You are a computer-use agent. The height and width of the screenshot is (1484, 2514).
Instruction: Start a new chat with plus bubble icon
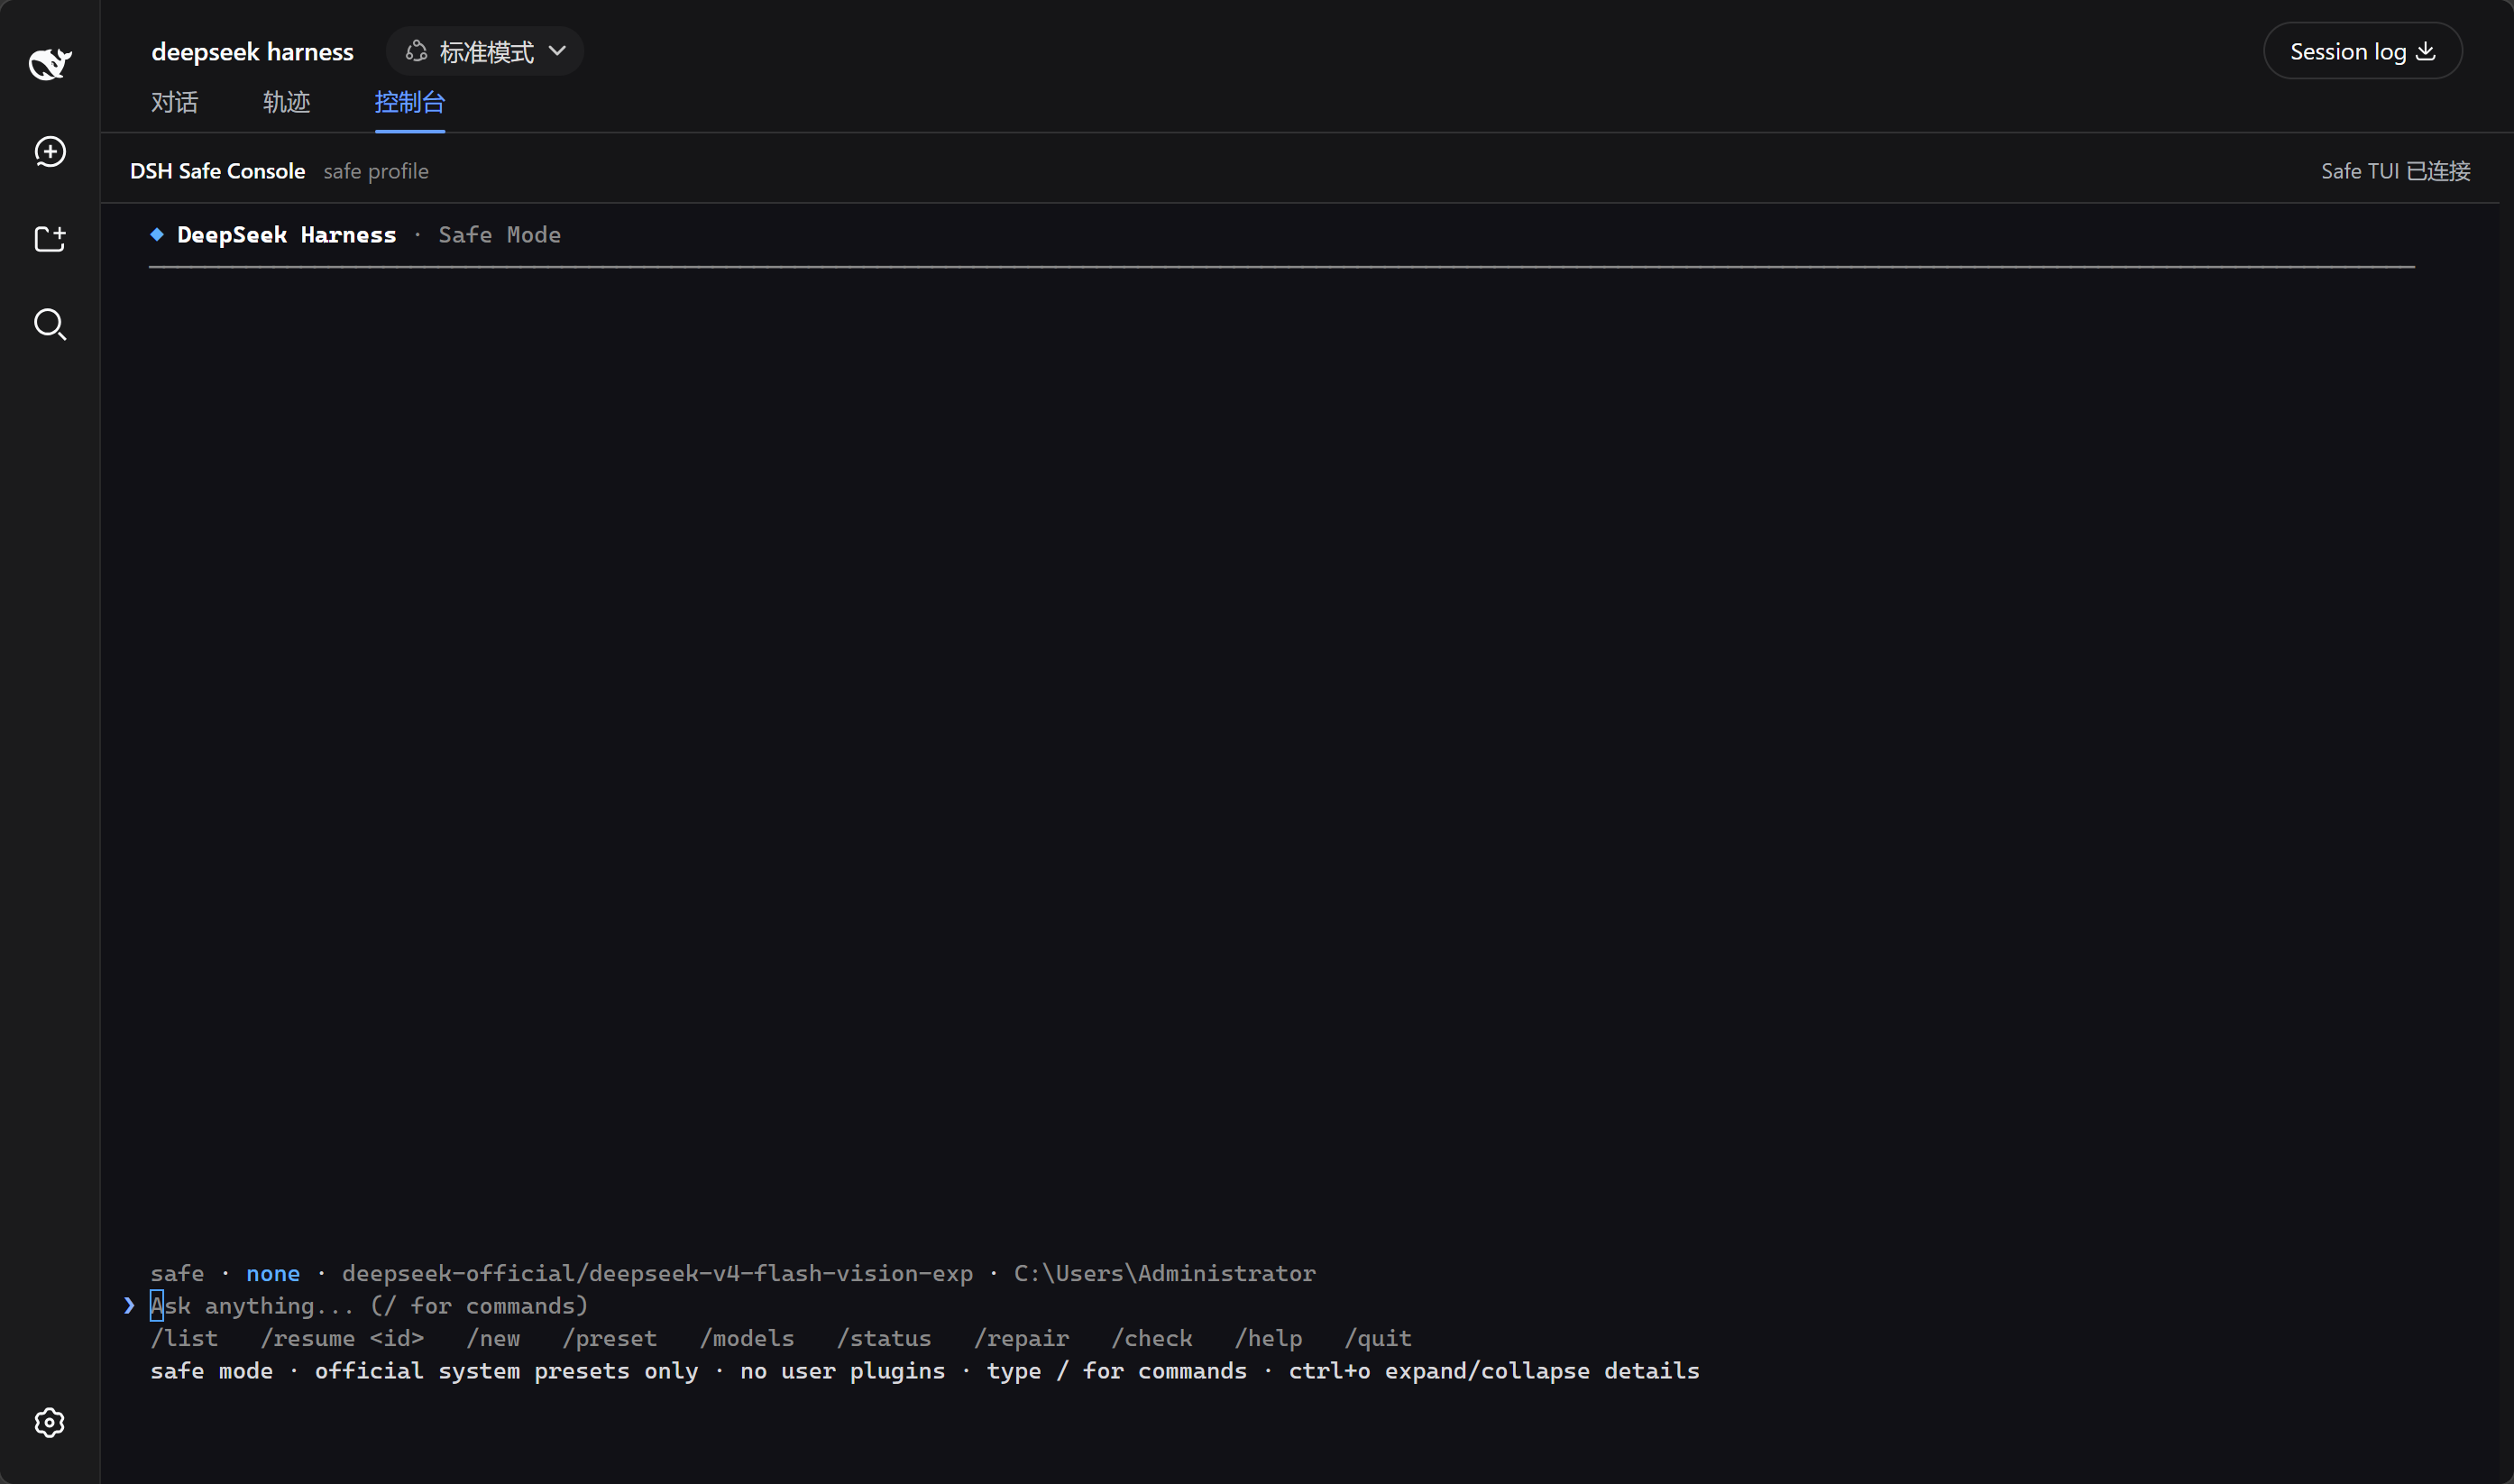pyautogui.click(x=50, y=152)
